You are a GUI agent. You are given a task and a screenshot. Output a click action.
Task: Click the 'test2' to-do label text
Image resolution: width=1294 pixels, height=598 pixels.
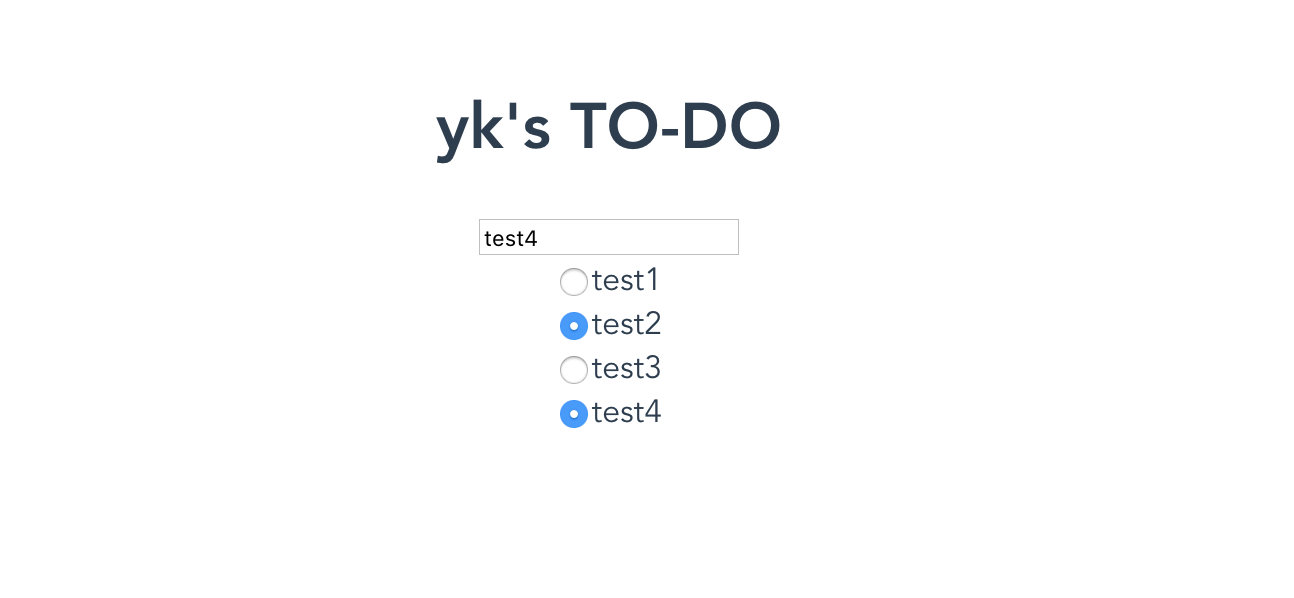[x=626, y=325]
